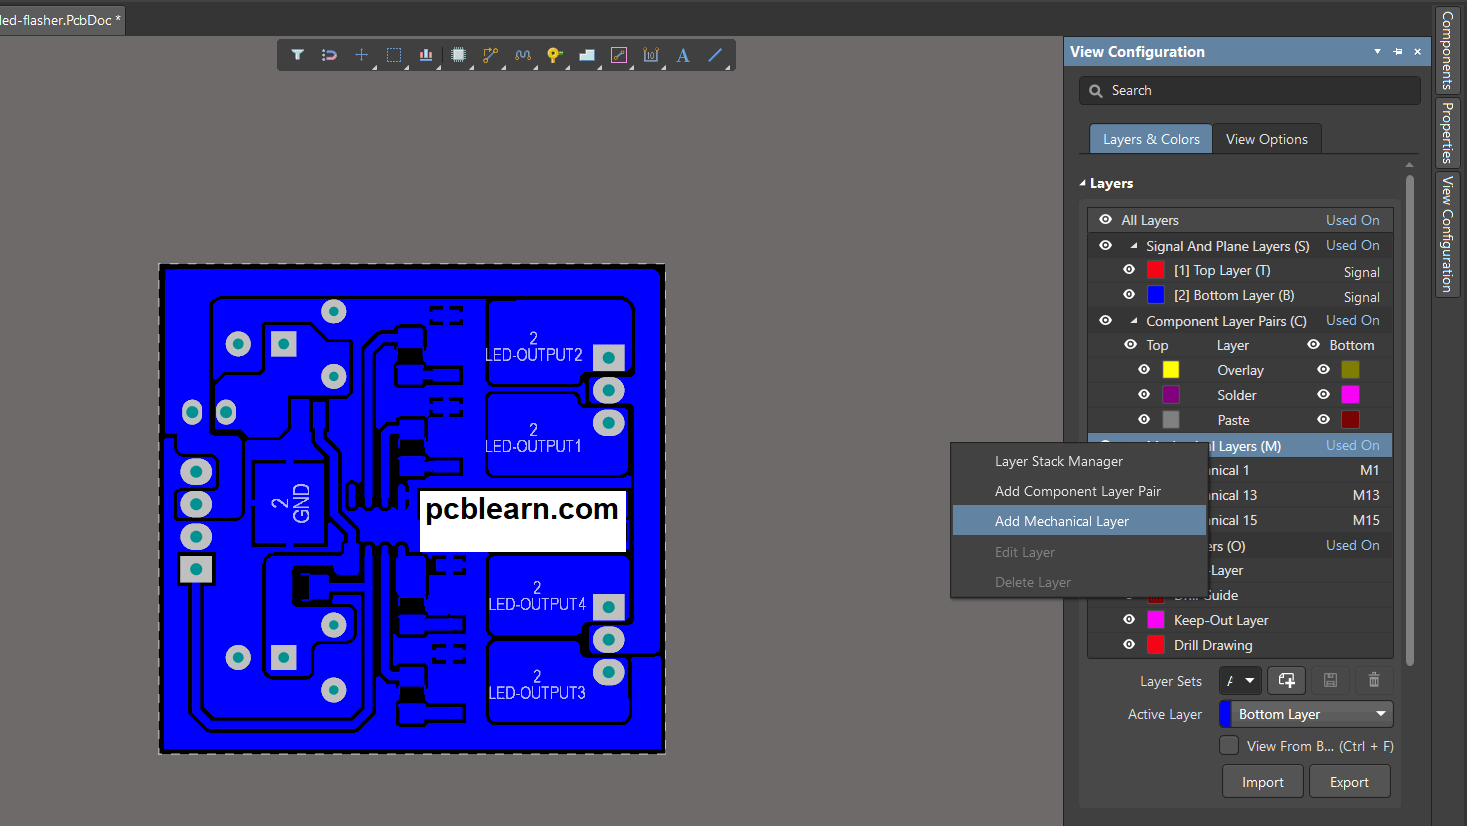1468x826 pixels.
Task: Click the Export button
Action: pyautogui.click(x=1349, y=782)
